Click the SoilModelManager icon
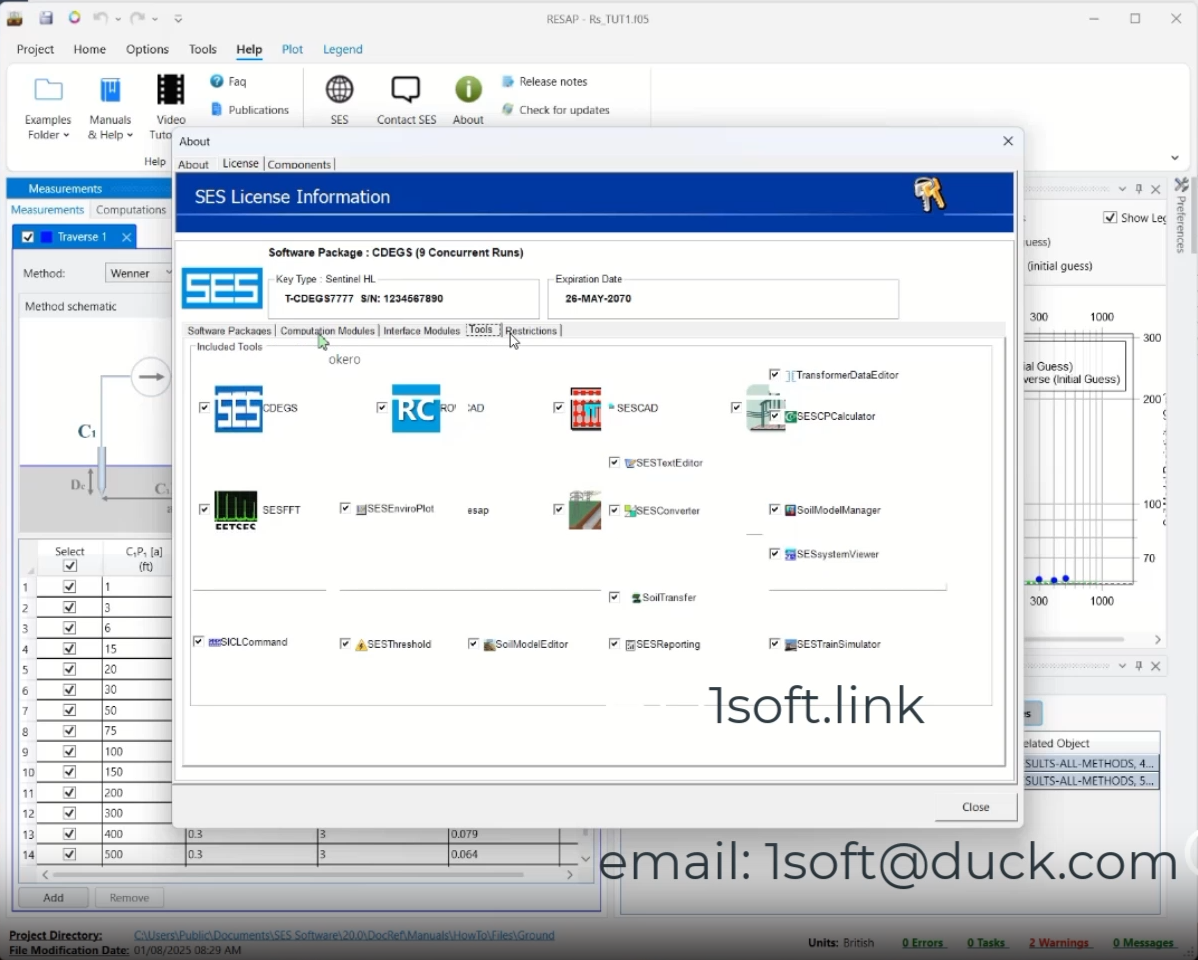1198x960 pixels. click(790, 510)
